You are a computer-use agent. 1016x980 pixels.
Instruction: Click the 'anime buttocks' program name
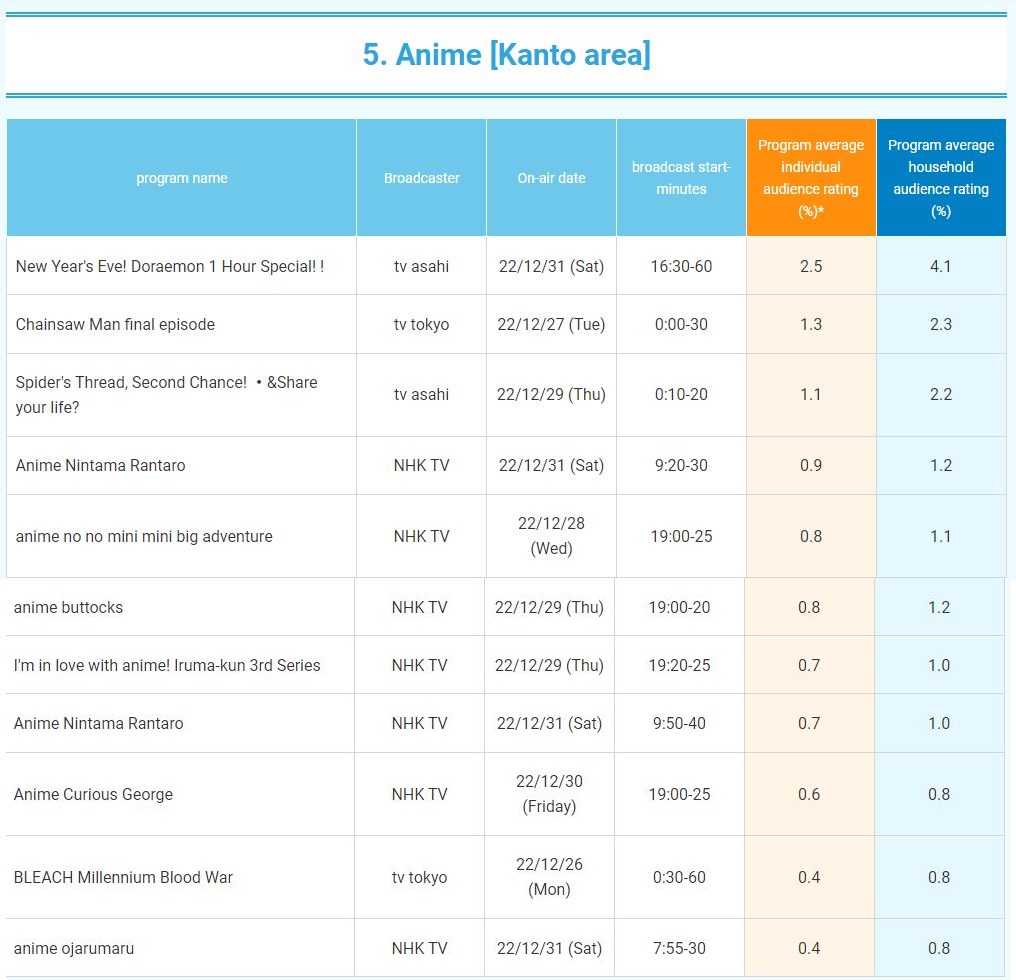coord(68,607)
